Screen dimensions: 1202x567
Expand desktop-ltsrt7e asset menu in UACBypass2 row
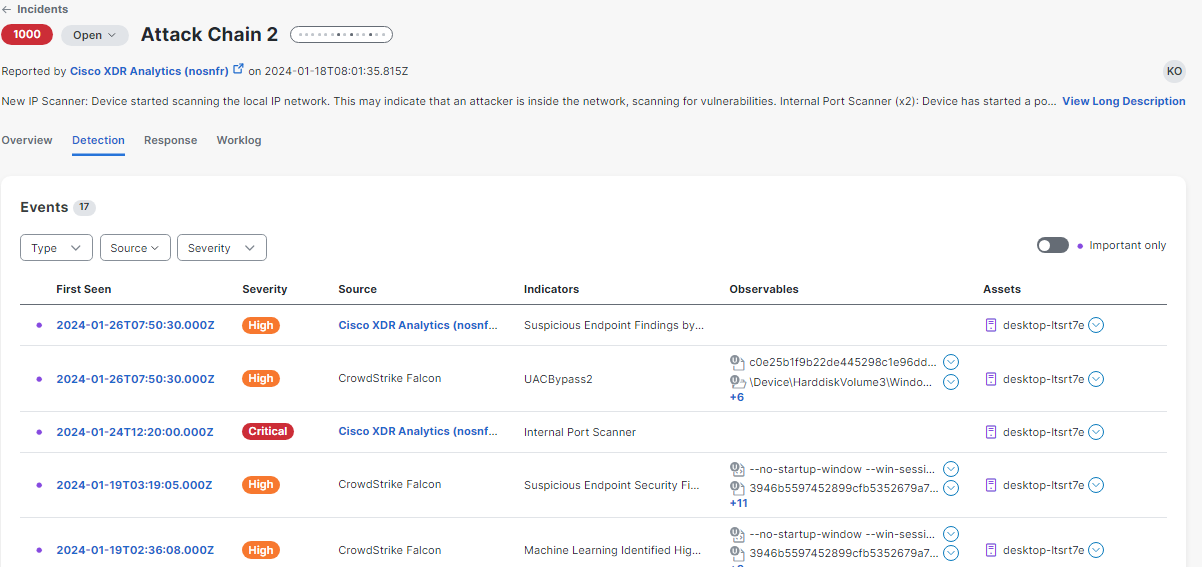1096,379
